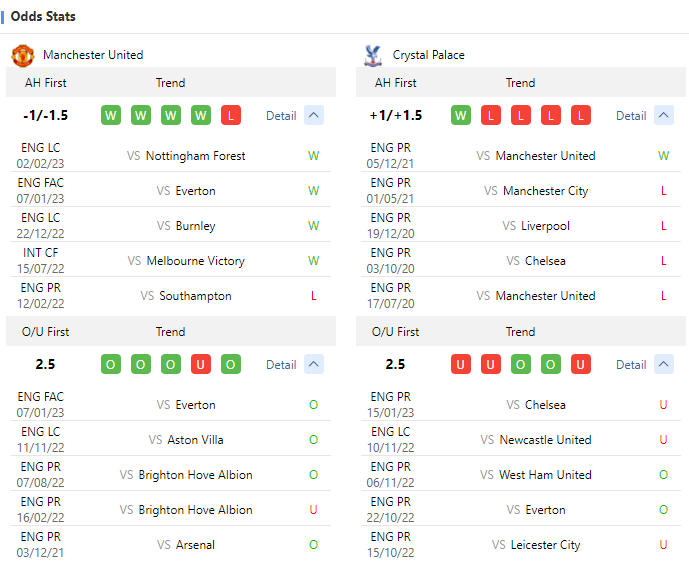Select the Melbourne Victory match row
This screenshot has height=568, width=689.
[x=195, y=261]
